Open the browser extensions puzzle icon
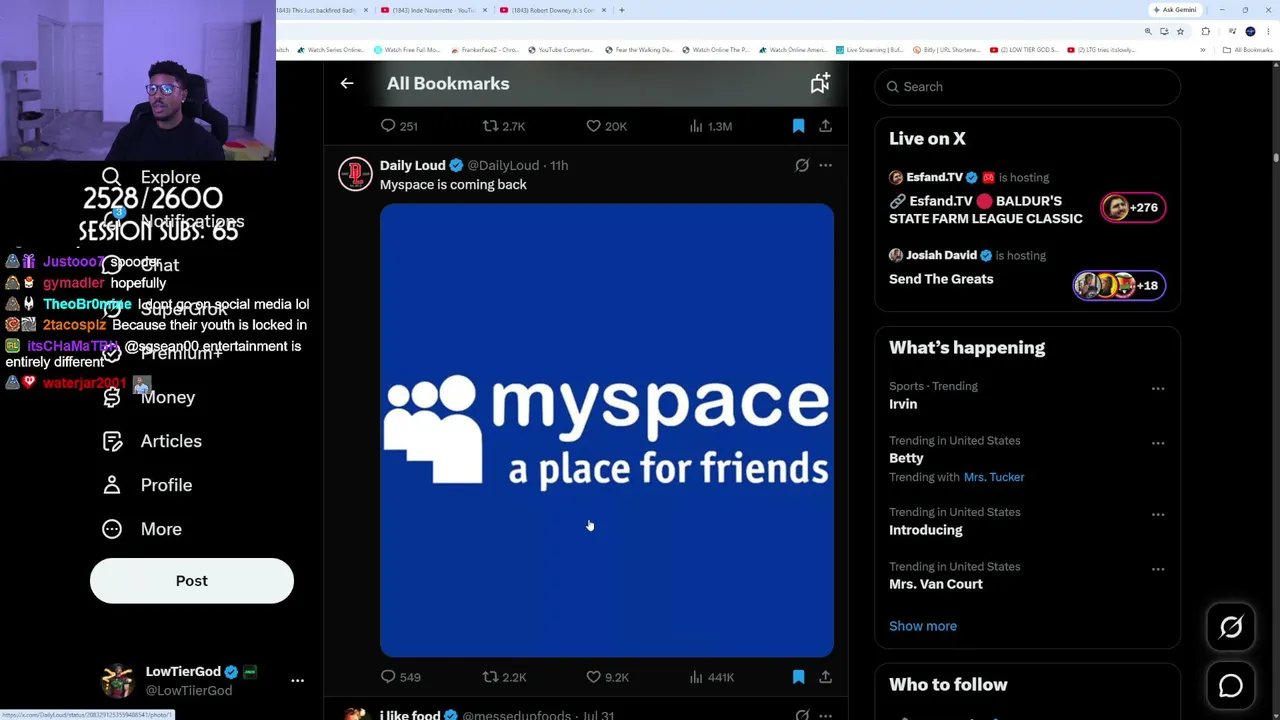Image resolution: width=1280 pixels, height=720 pixels. (x=1206, y=31)
